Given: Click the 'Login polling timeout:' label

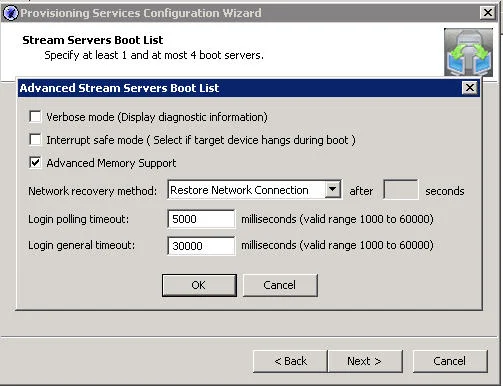Looking at the screenshot, I should point(78,219).
